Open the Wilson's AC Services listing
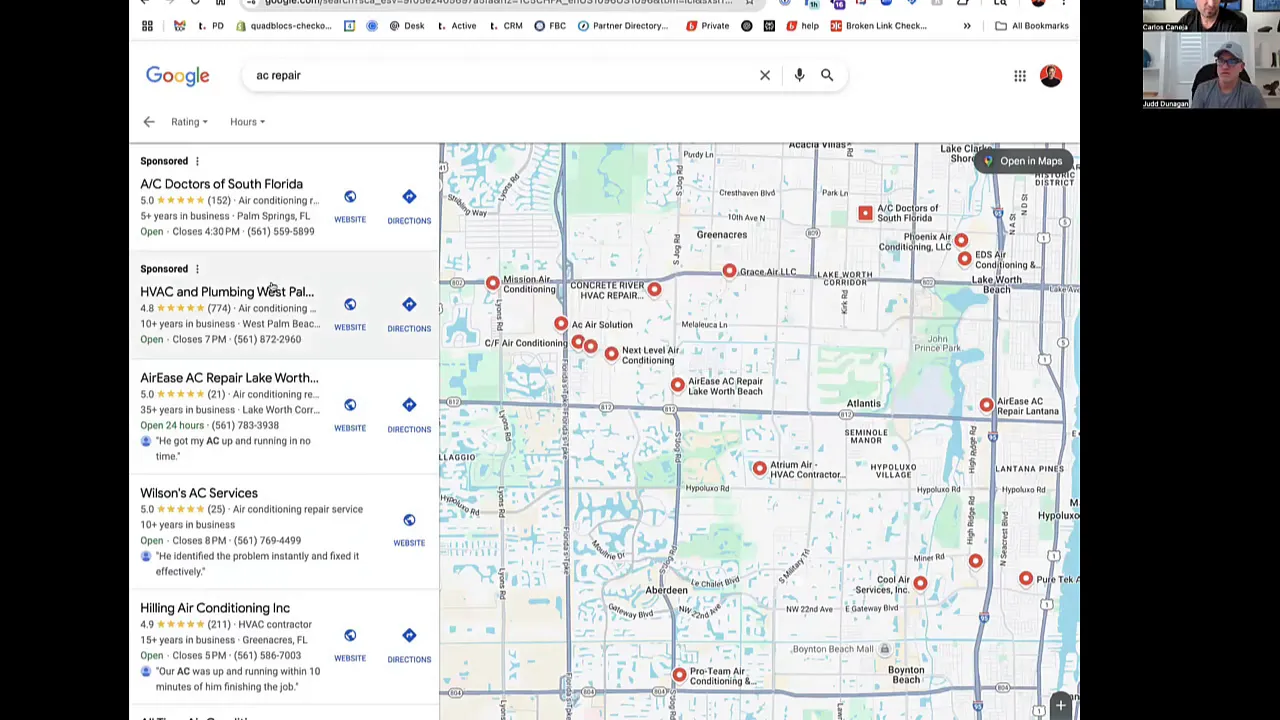 coord(199,493)
